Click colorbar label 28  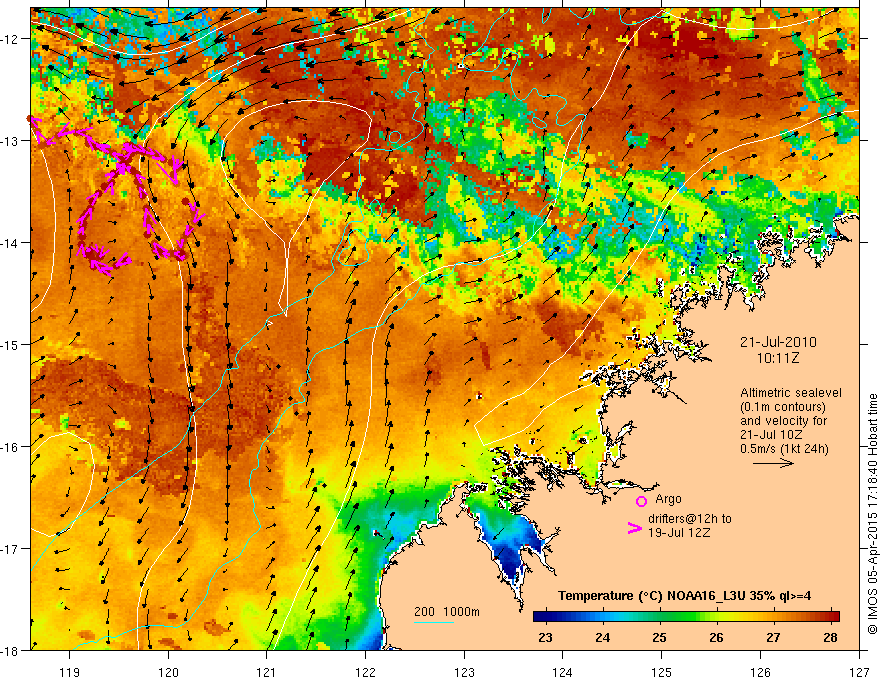(x=831, y=637)
